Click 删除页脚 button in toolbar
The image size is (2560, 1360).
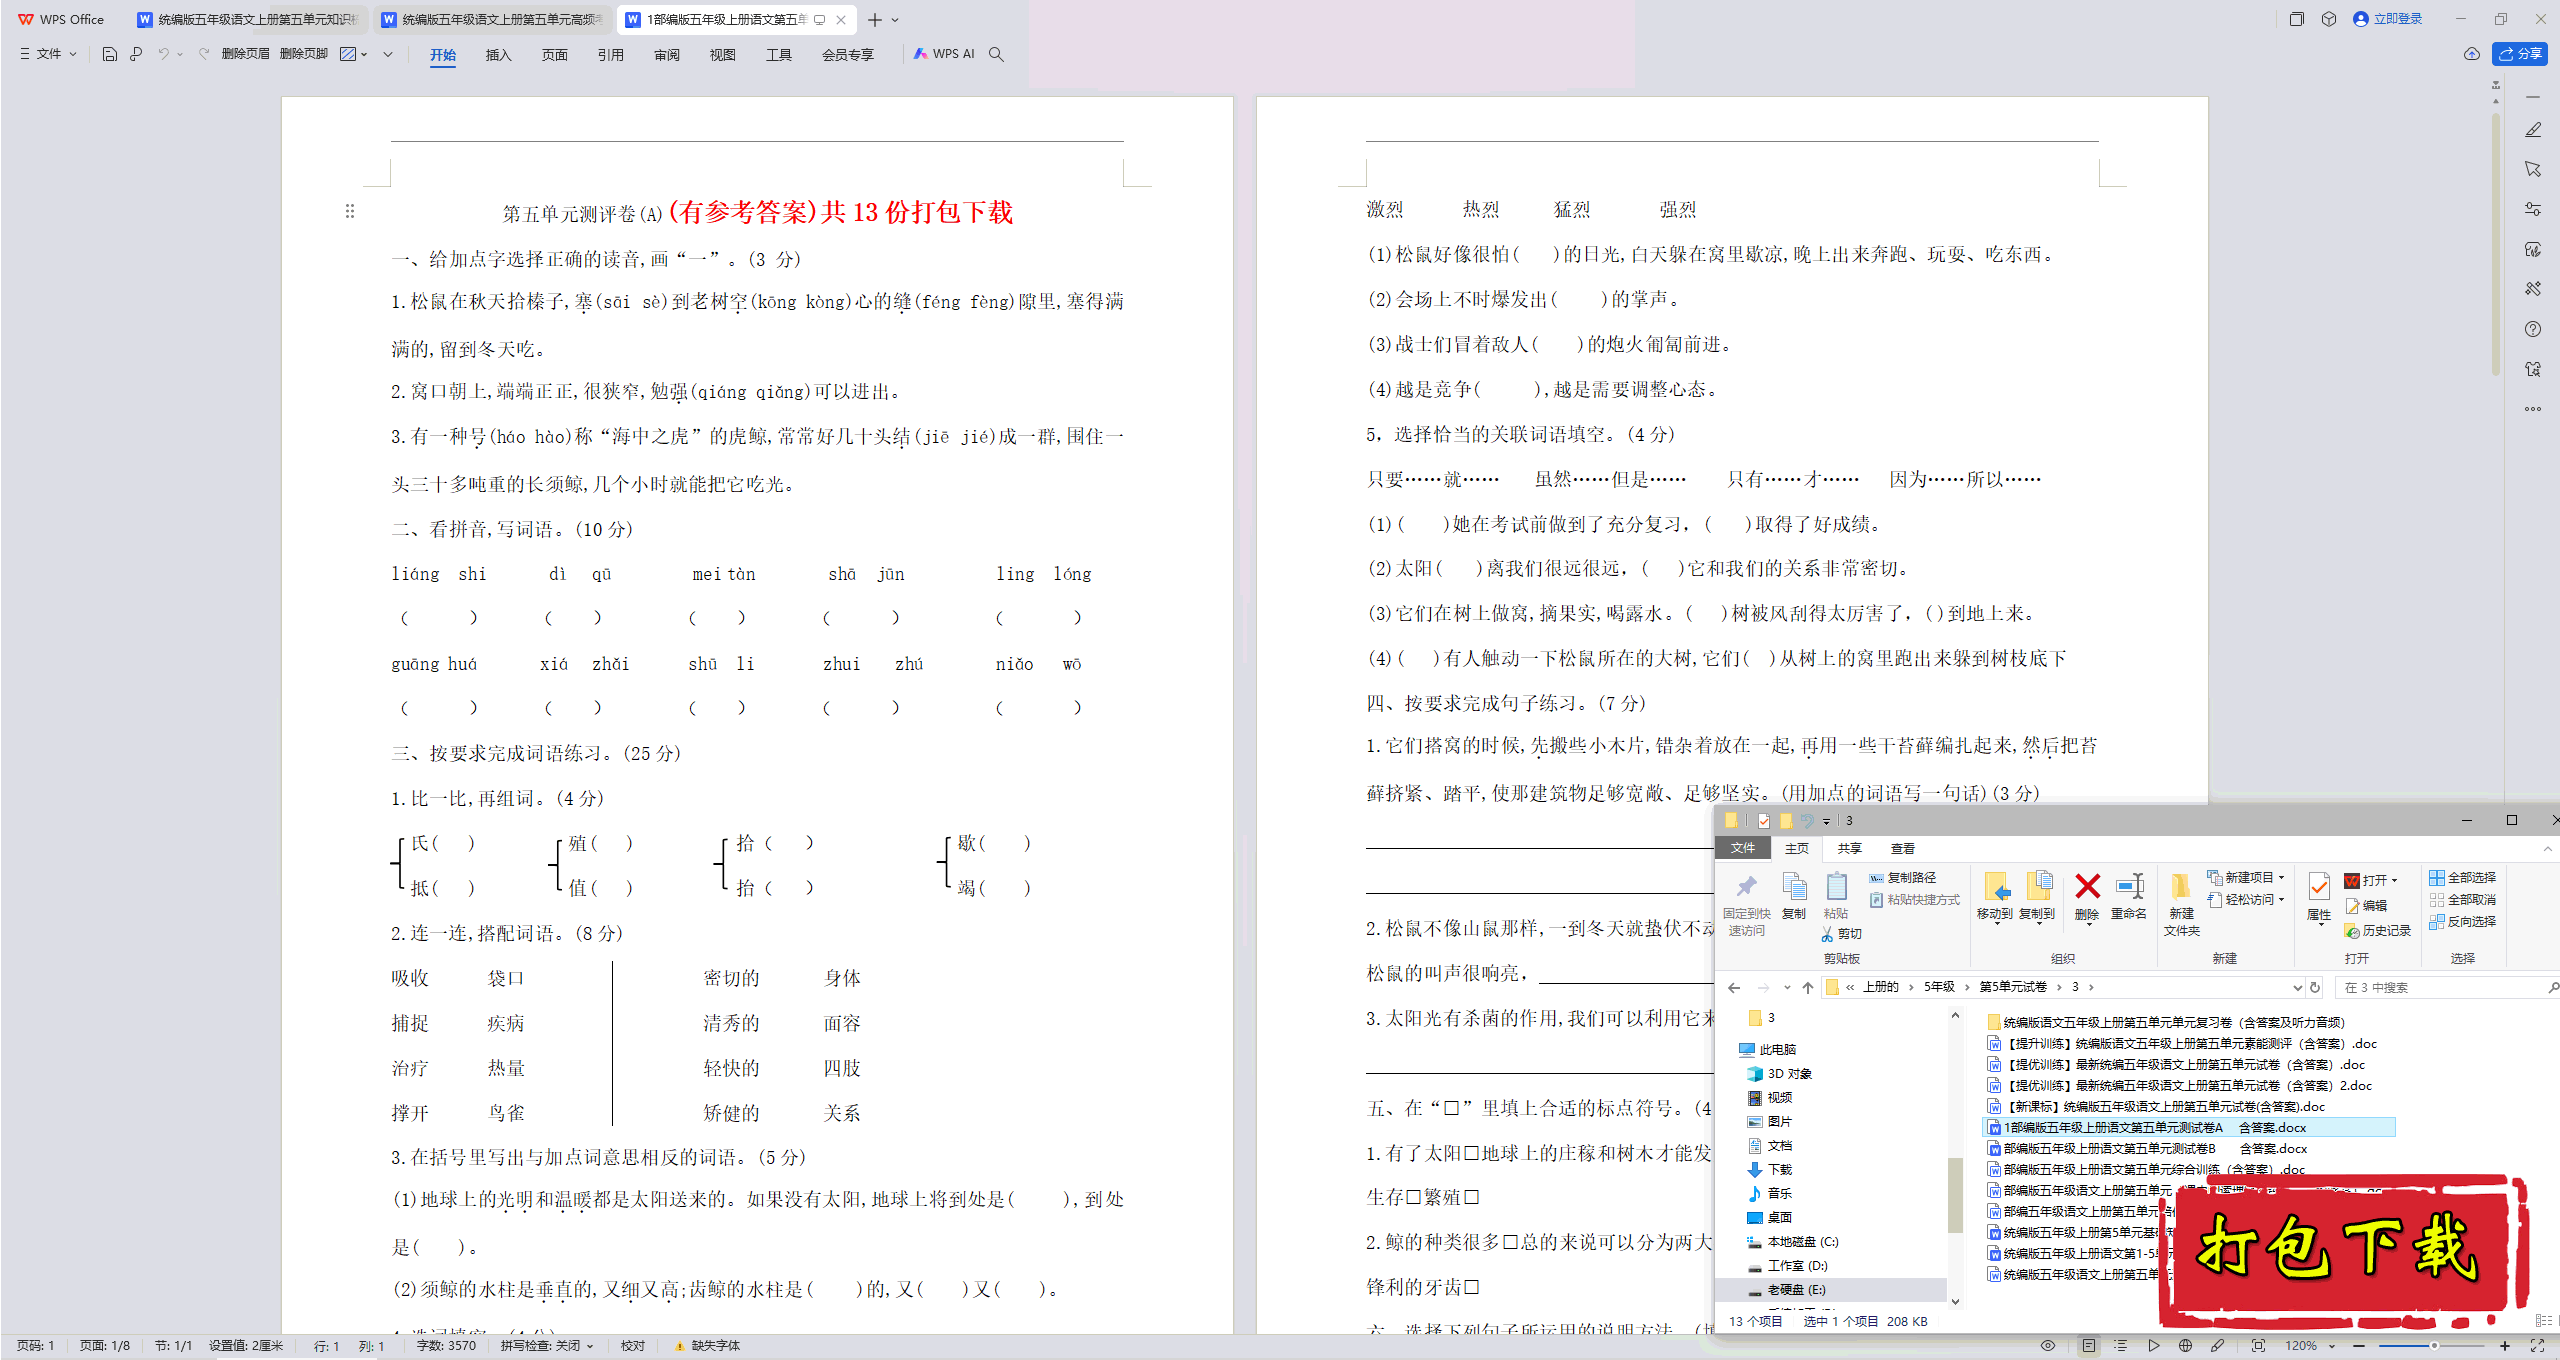pyautogui.click(x=304, y=54)
